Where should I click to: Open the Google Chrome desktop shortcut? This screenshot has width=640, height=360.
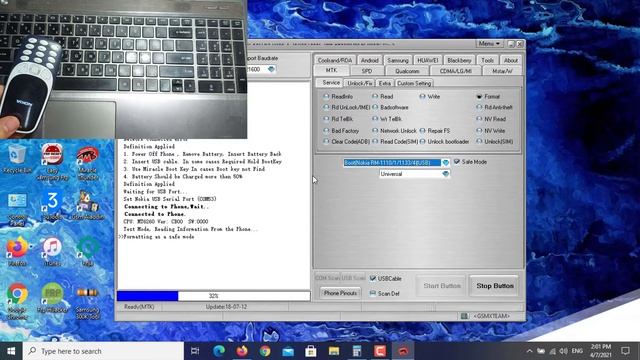click(x=17, y=301)
